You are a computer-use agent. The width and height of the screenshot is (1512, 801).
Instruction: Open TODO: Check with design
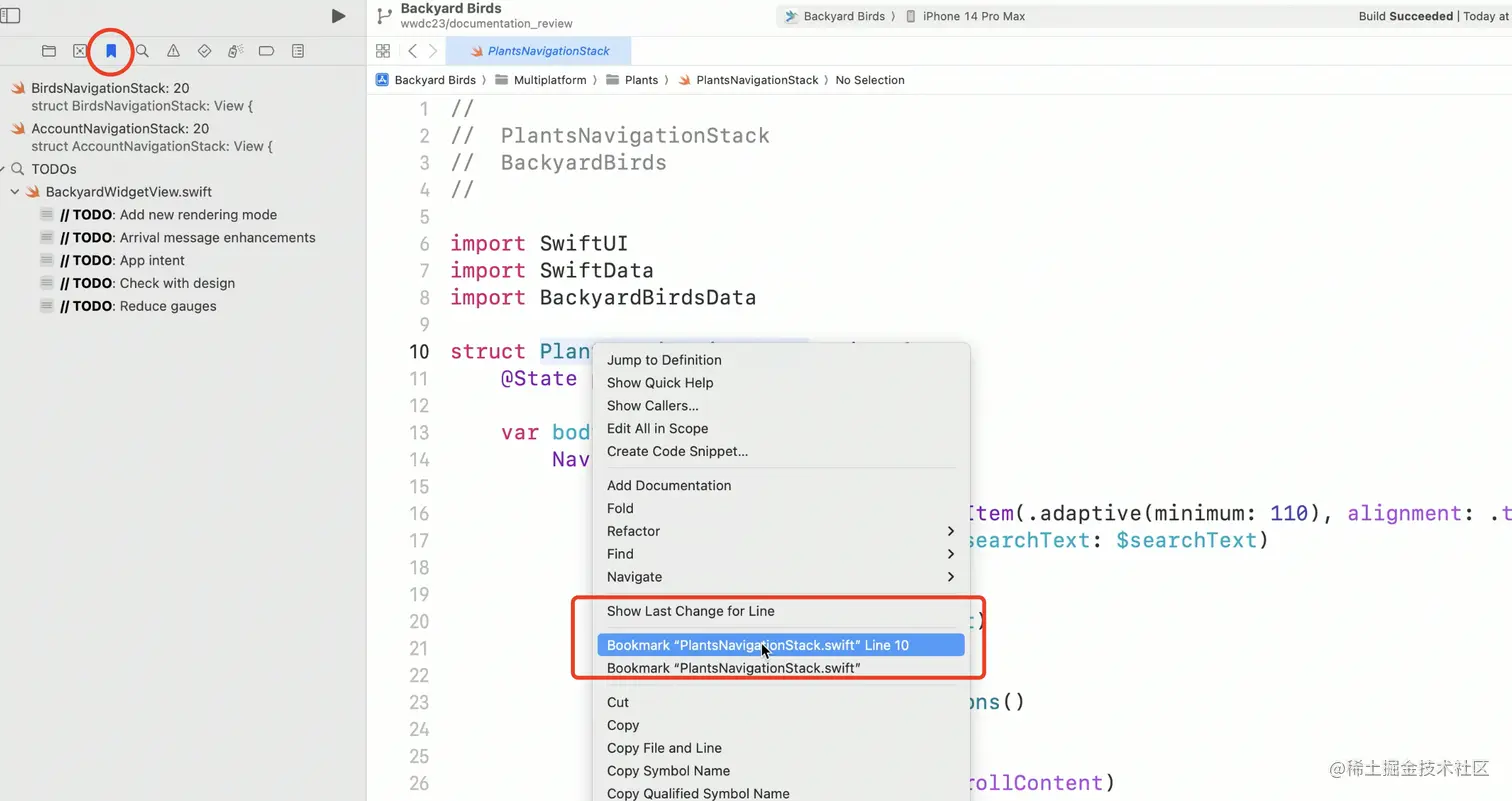tap(147, 283)
